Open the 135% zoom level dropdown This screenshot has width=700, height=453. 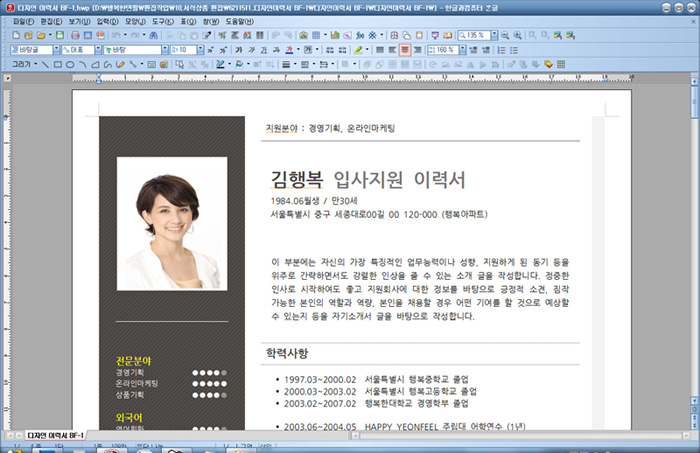tap(494, 35)
